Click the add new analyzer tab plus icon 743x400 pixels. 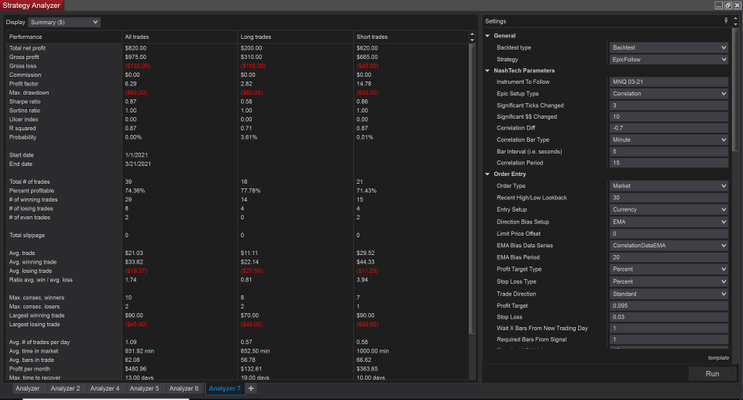tap(250, 388)
